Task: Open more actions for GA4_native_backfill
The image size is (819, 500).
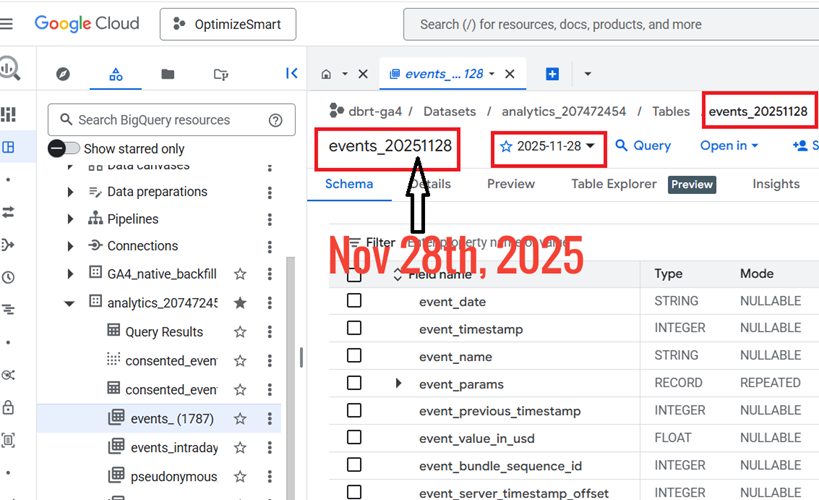Action: tap(270, 274)
